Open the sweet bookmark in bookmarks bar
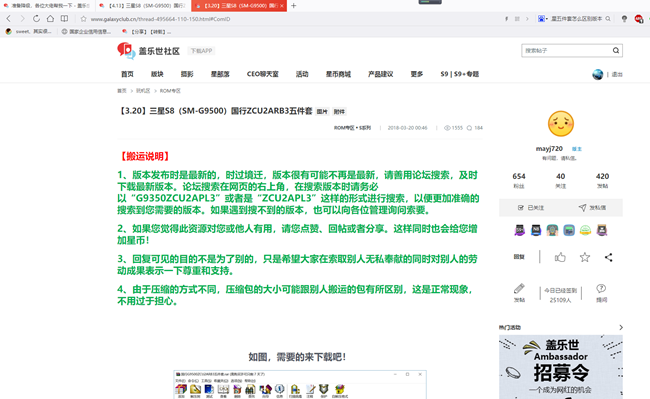This screenshot has height=399, width=650. [29, 31]
